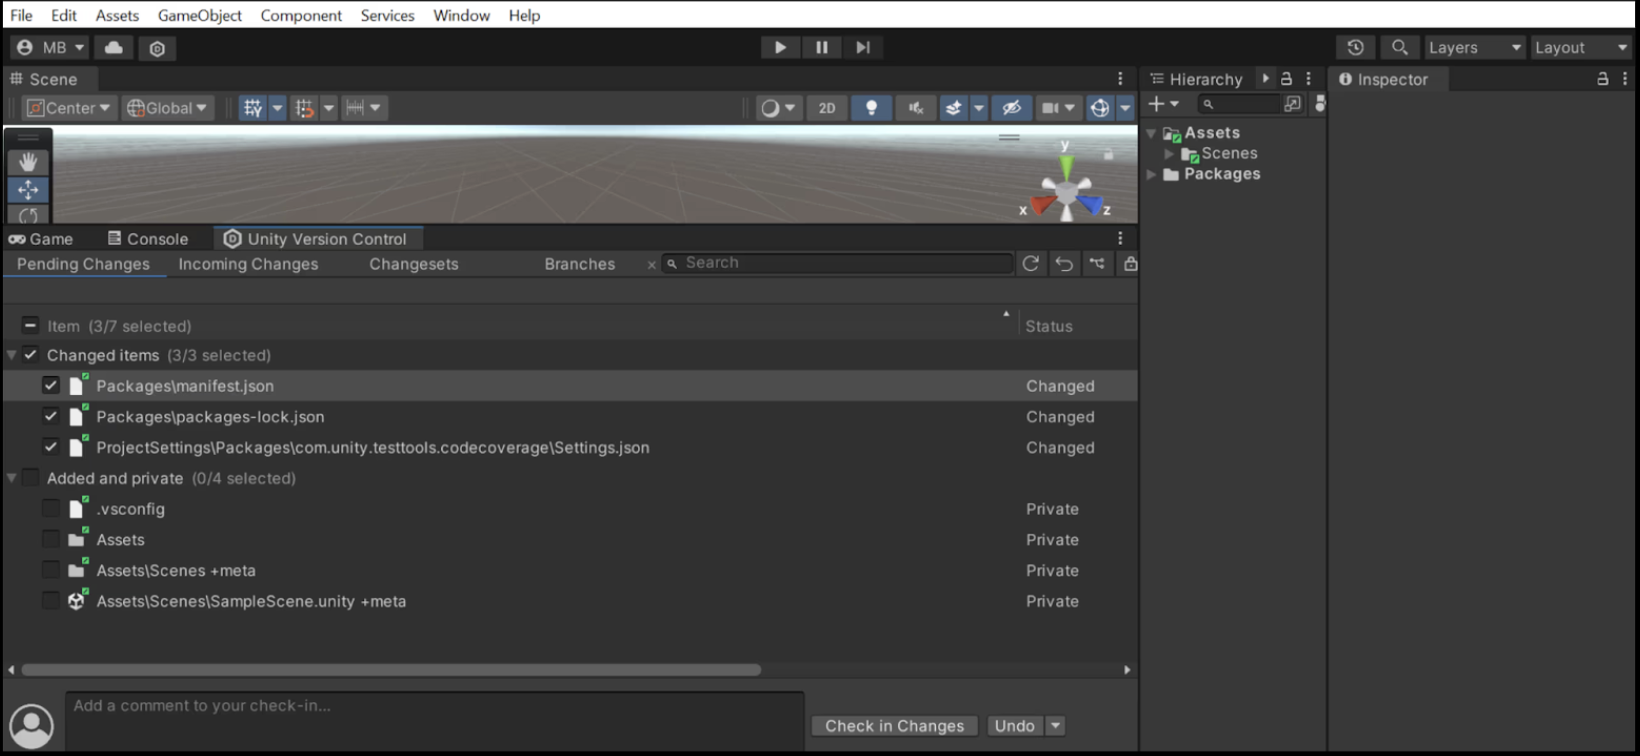
Task: Toggle 2D view mode in Scene
Action: 827,108
